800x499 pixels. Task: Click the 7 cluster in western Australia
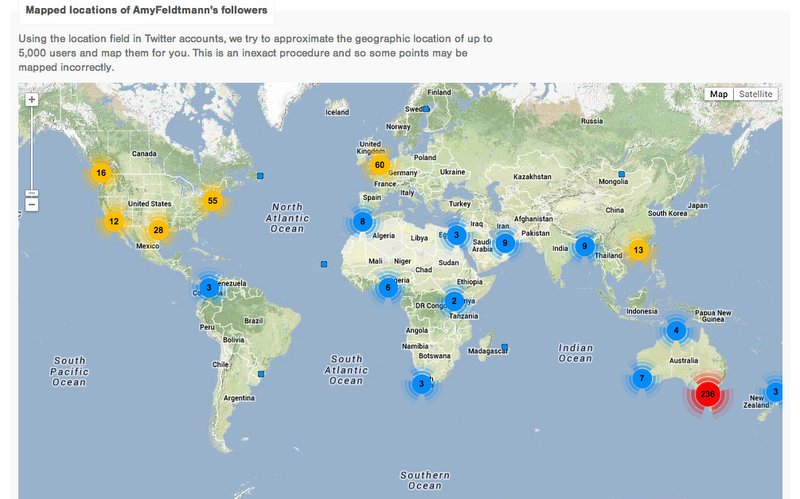click(x=642, y=379)
